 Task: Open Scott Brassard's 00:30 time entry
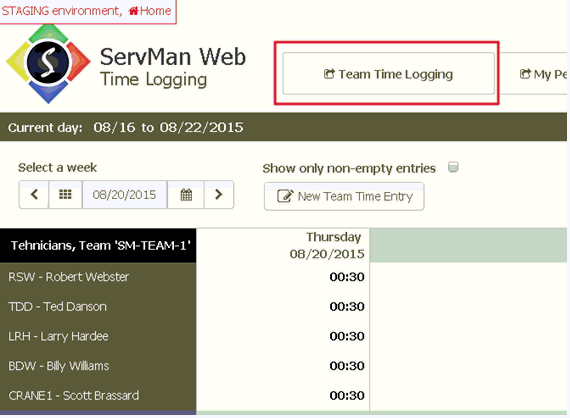pyautogui.click(x=347, y=395)
